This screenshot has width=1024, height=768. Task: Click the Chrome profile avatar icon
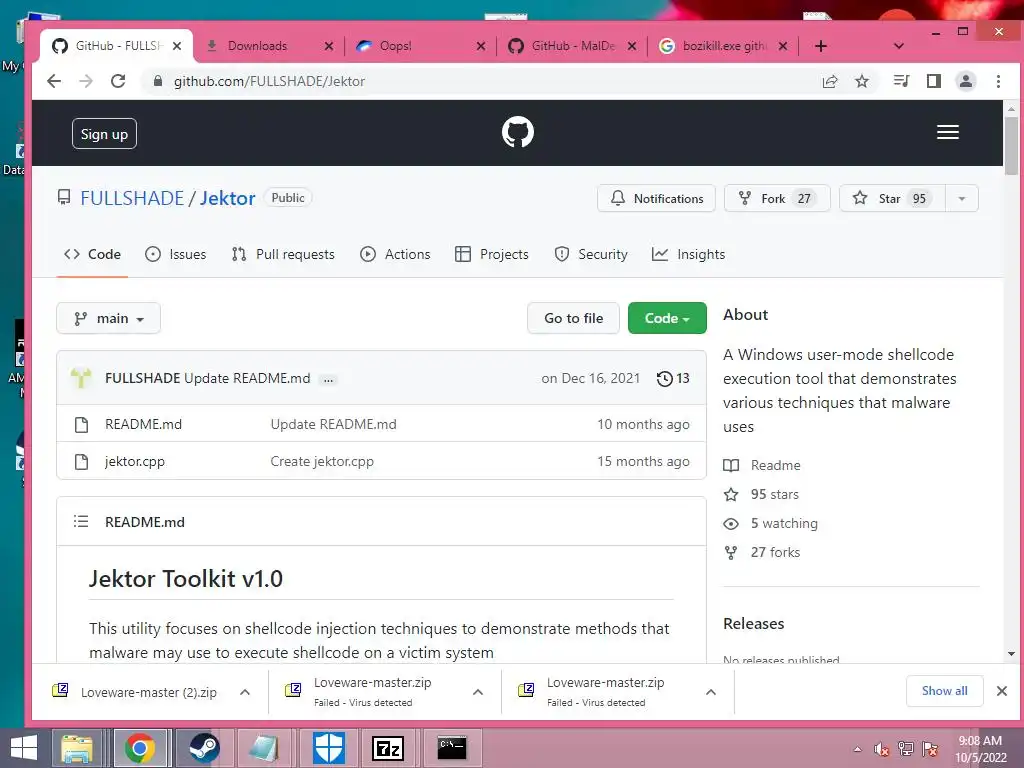click(x=965, y=81)
